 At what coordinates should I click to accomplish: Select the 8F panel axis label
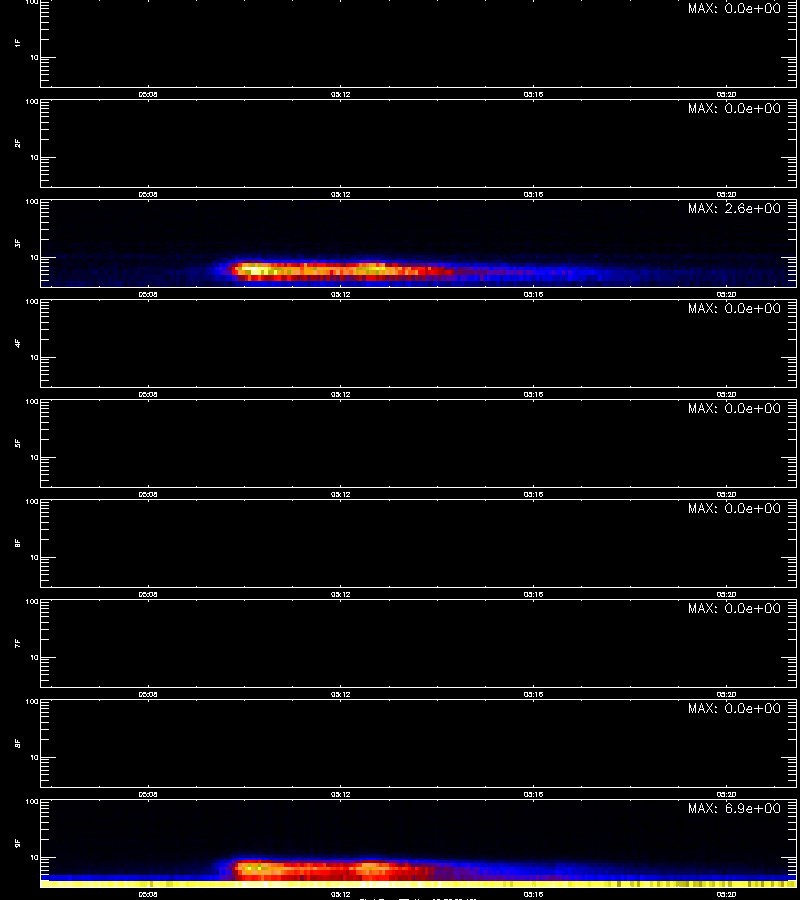(x=18, y=743)
